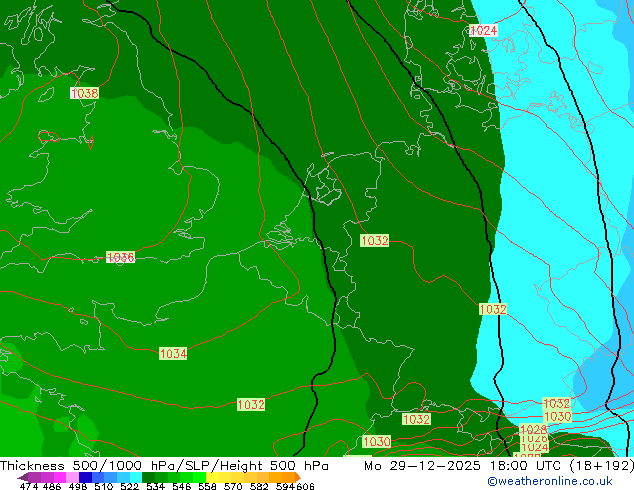
Task: Click the 1038 pressure label over Scotland
Action: coord(85,93)
